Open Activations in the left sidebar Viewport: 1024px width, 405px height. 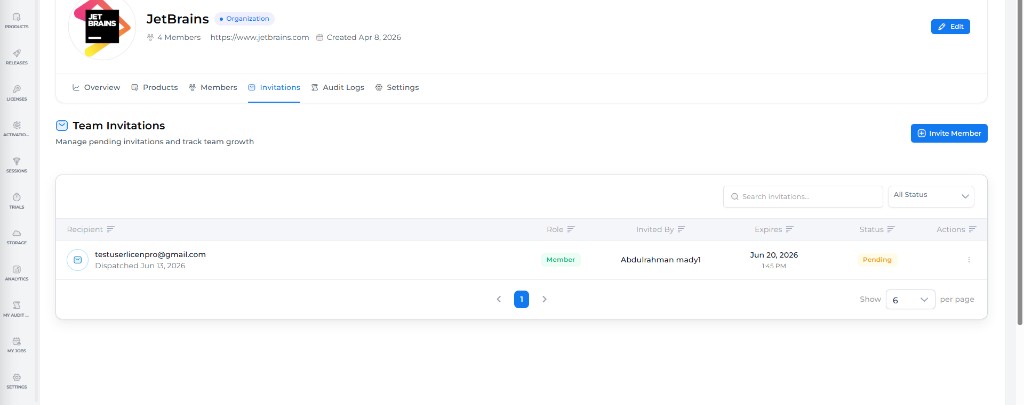(16, 129)
